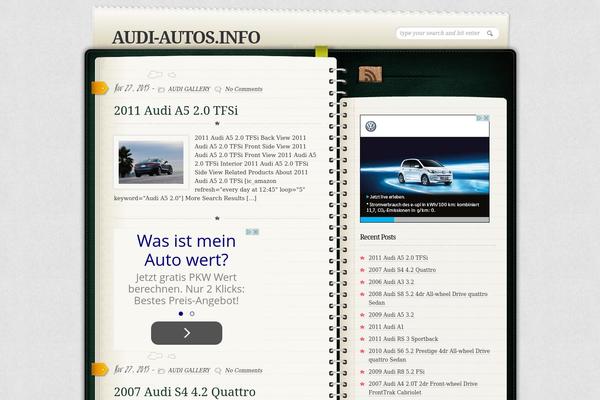Open recent post 2009 Audi R8 5.2 FSi
600x400 pixels.
[396, 372]
